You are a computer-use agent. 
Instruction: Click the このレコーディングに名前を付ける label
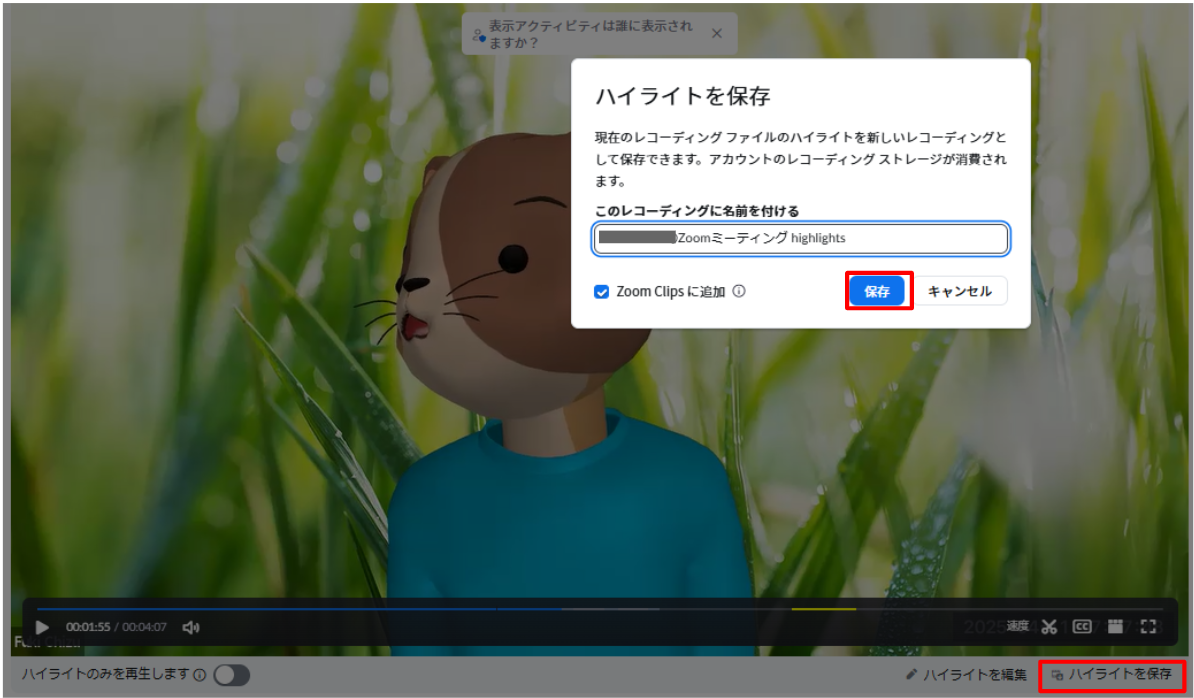click(x=697, y=211)
